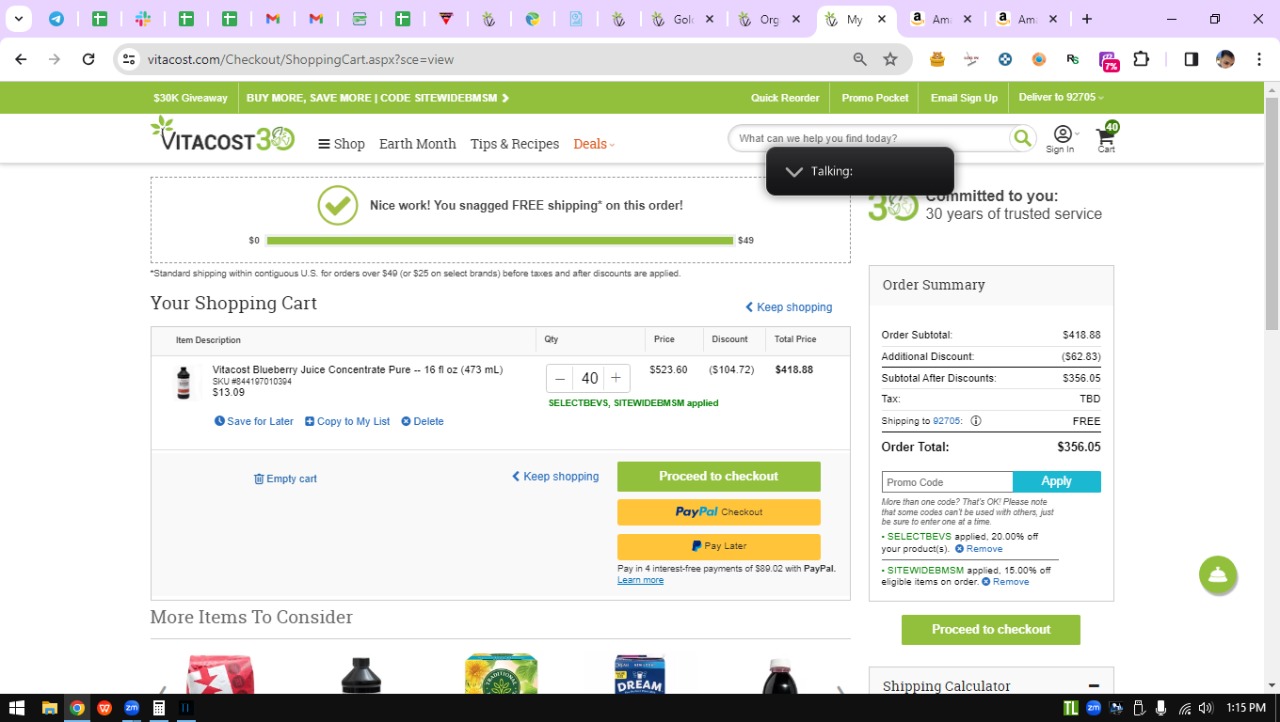Collapse the Shipping Calculator panel
Viewport: 1280px width, 722px height.
point(1093,686)
